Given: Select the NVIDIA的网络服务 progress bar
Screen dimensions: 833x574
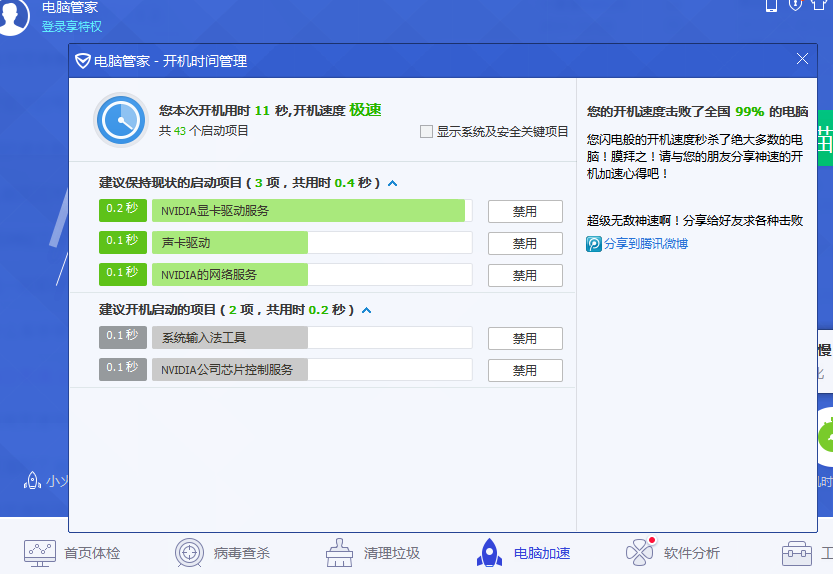Looking at the screenshot, I should coord(312,274).
